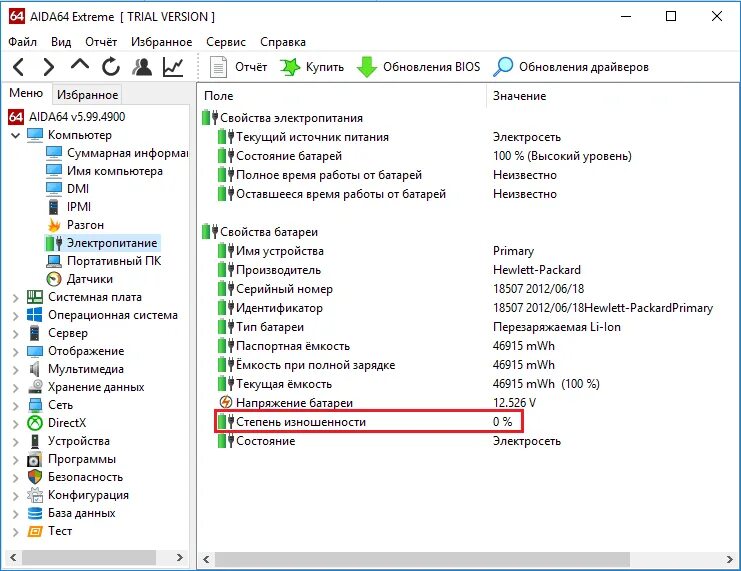Click the Датчики gauge icon
This screenshot has height=571, width=741.
pos(54,279)
